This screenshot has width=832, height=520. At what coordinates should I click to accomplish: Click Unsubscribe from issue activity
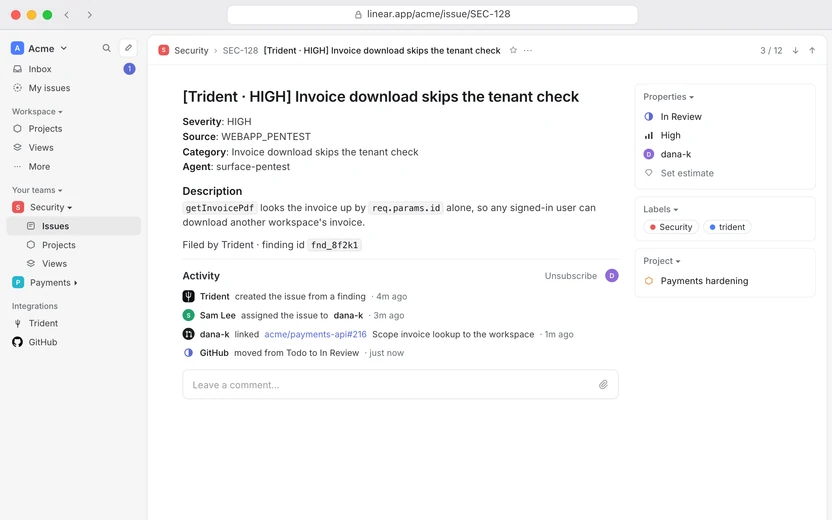point(570,276)
